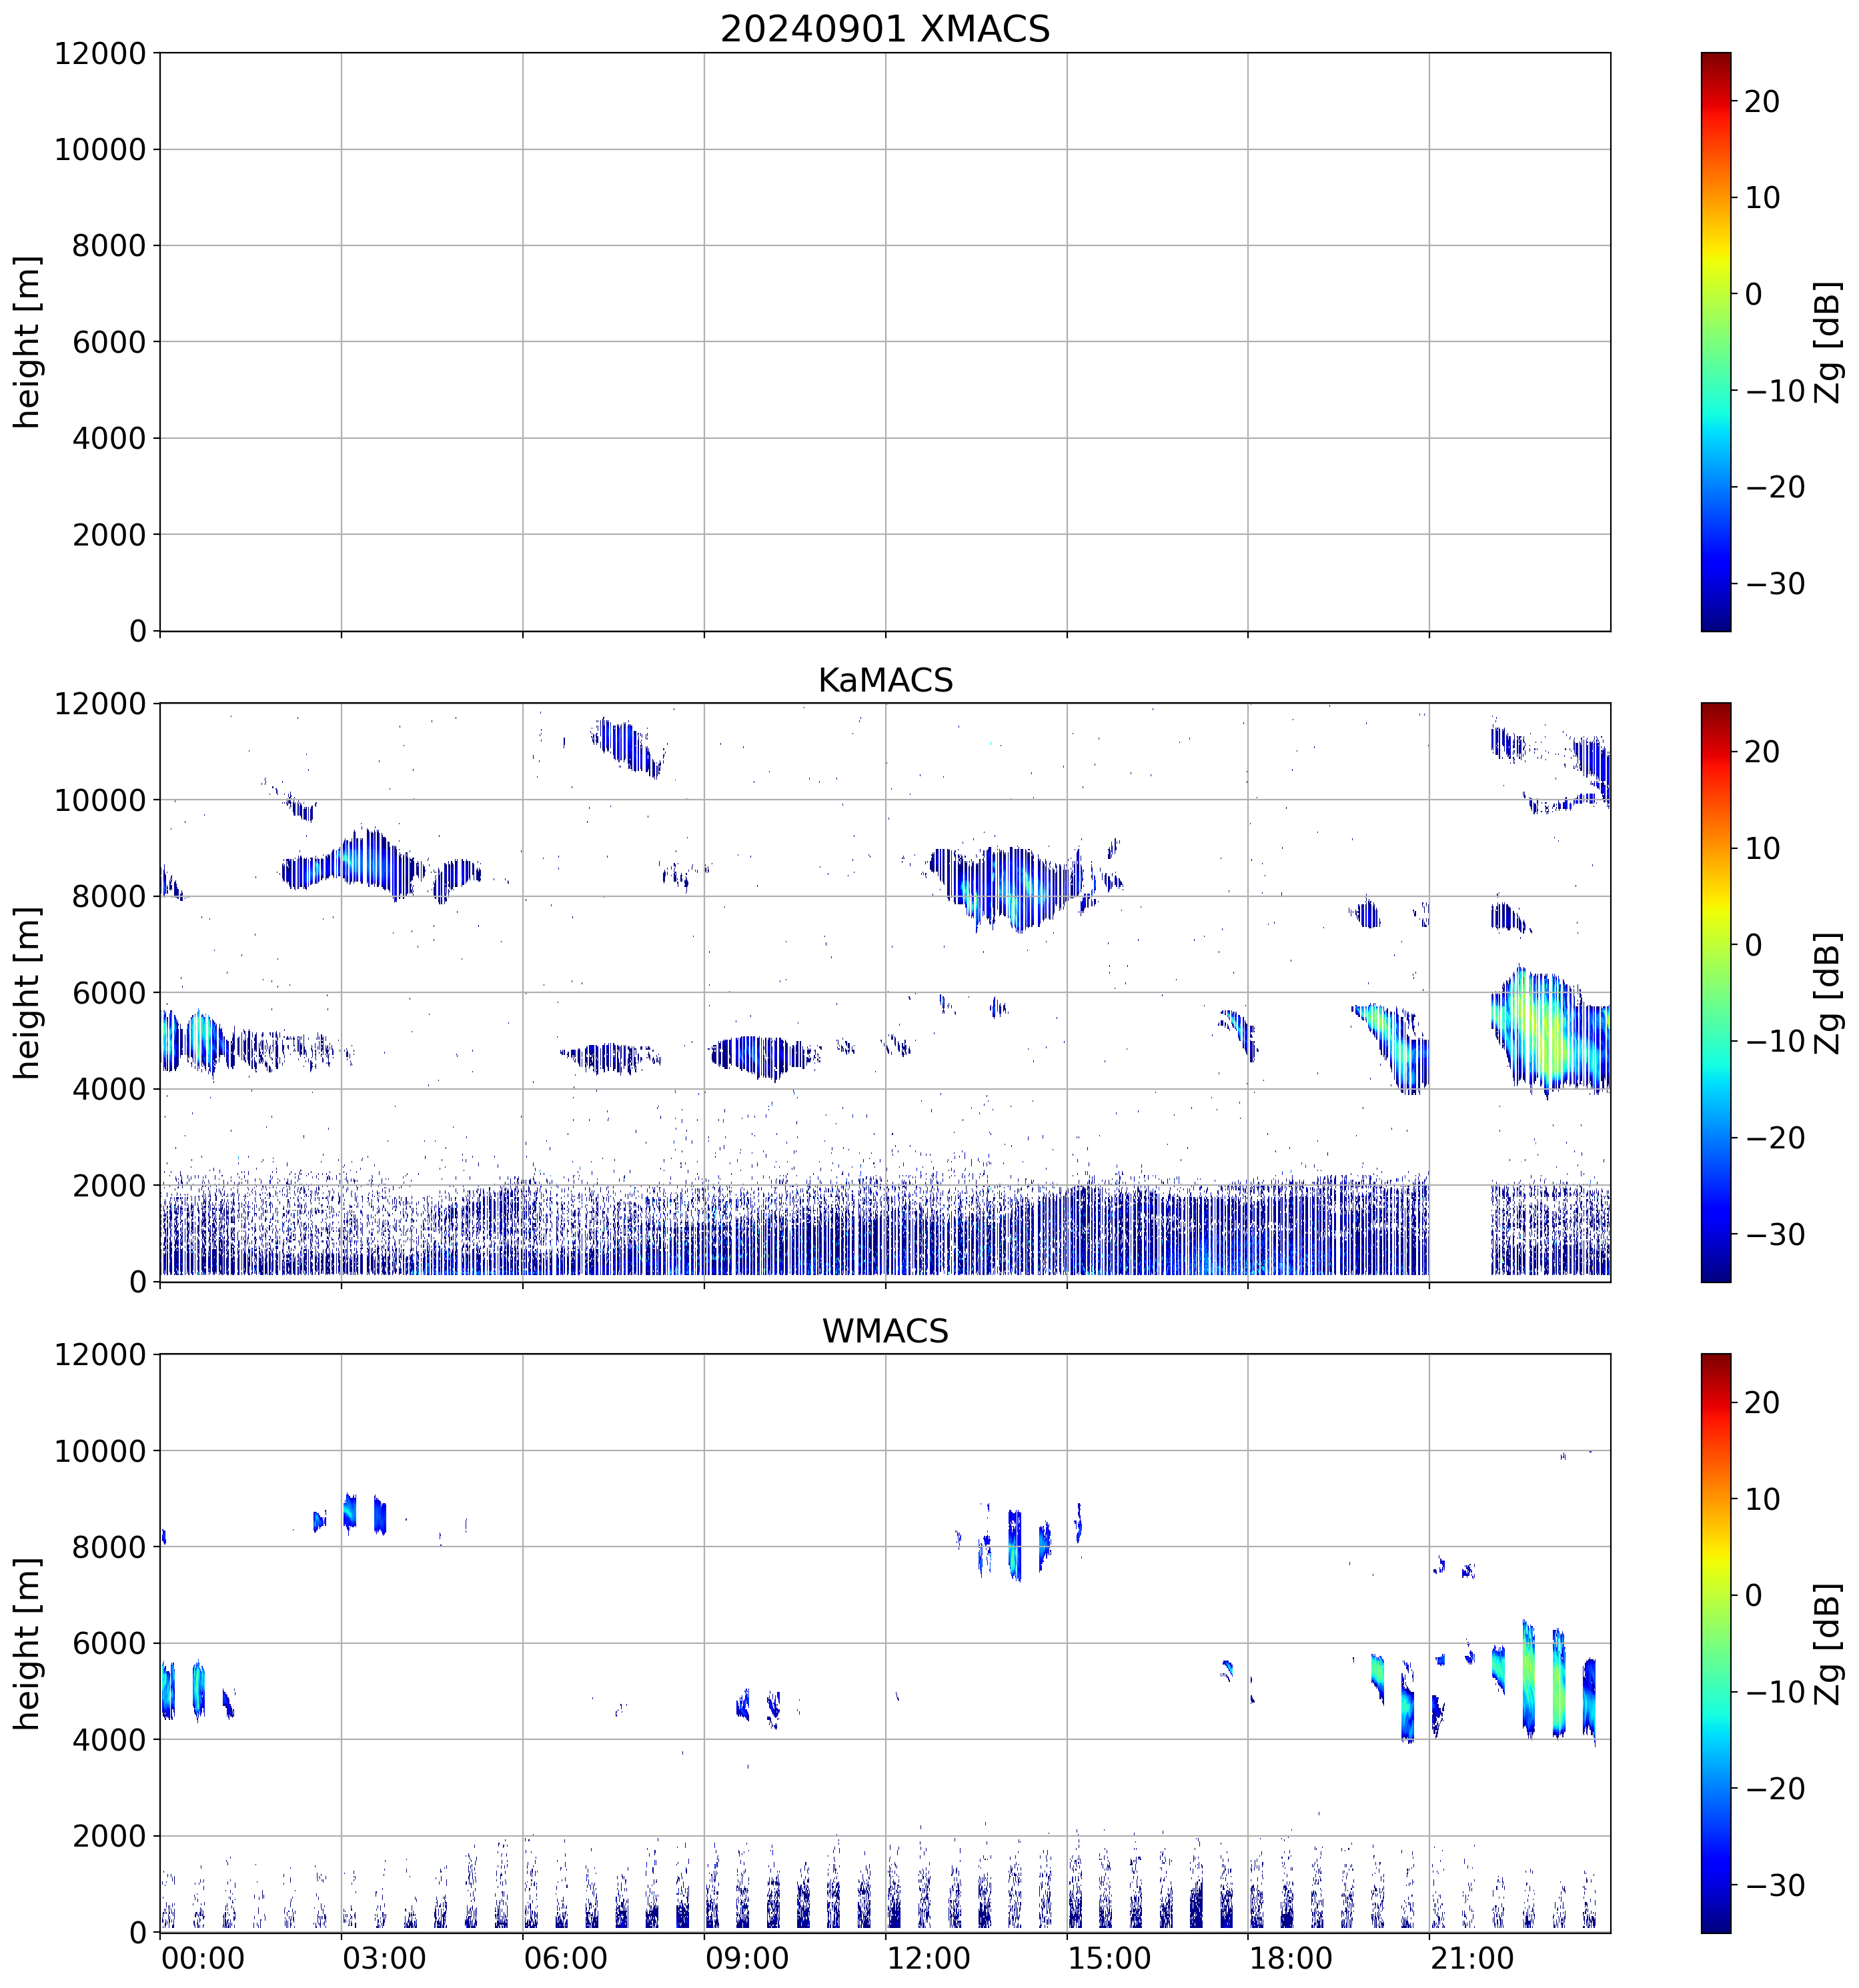
Task: Click the WMACS panel title
Action: 884,1331
